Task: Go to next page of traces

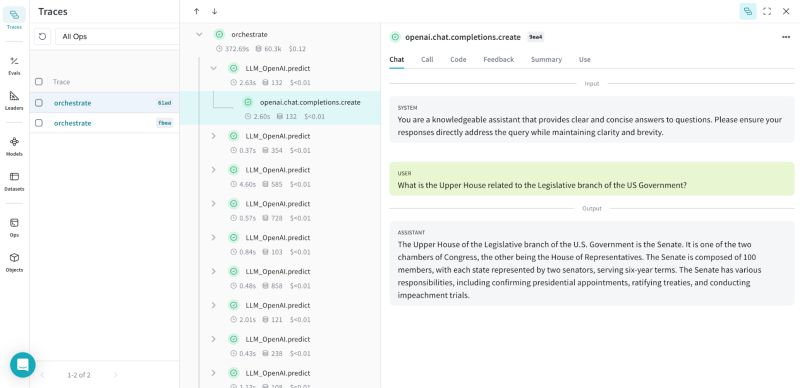Action: tap(115, 375)
